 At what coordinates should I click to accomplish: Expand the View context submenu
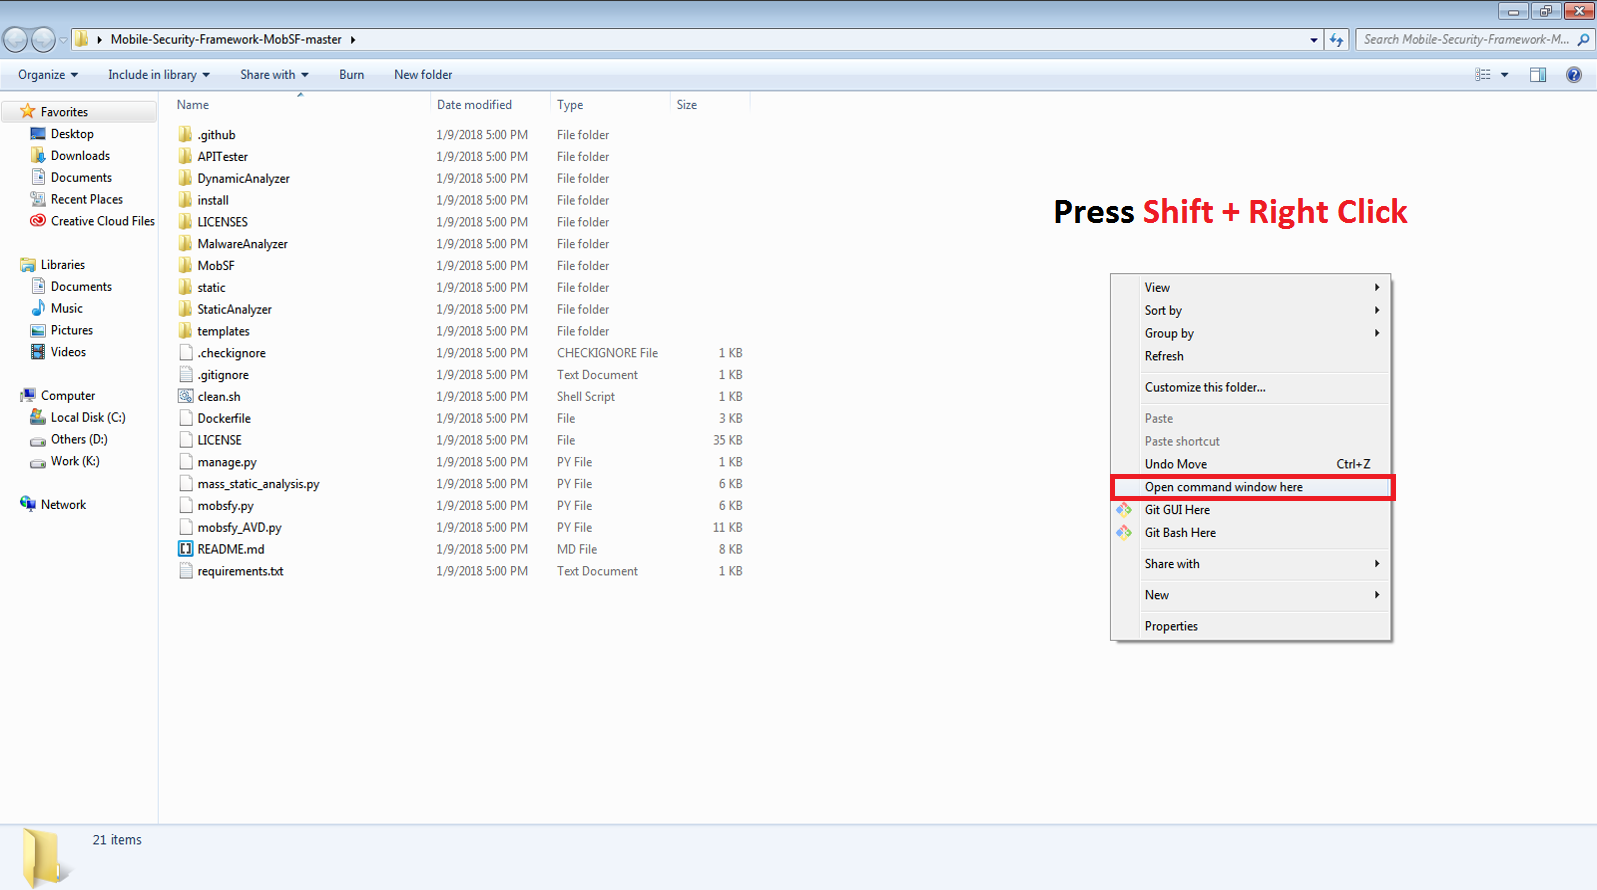[1251, 287]
